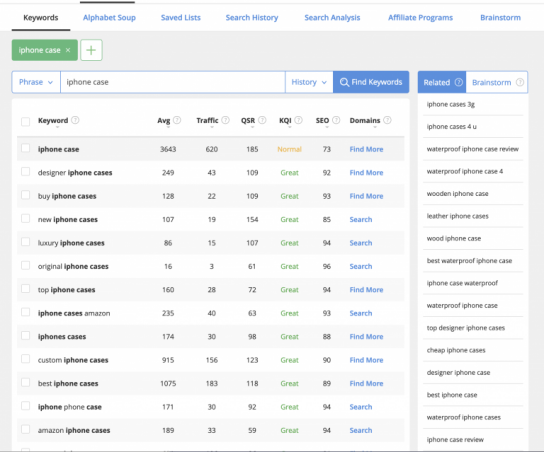Open the help icon next to Avg column
Screen dimensions: 544x453
point(177,120)
